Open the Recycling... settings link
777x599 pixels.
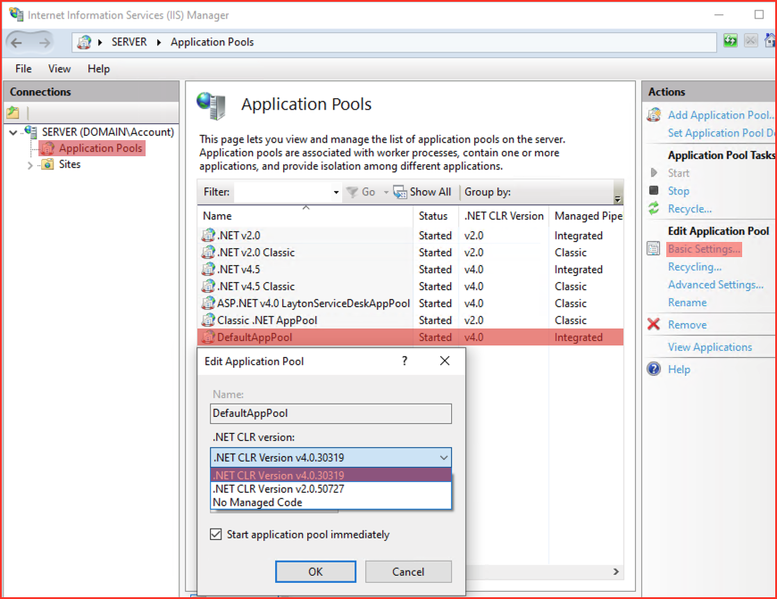[694, 267]
